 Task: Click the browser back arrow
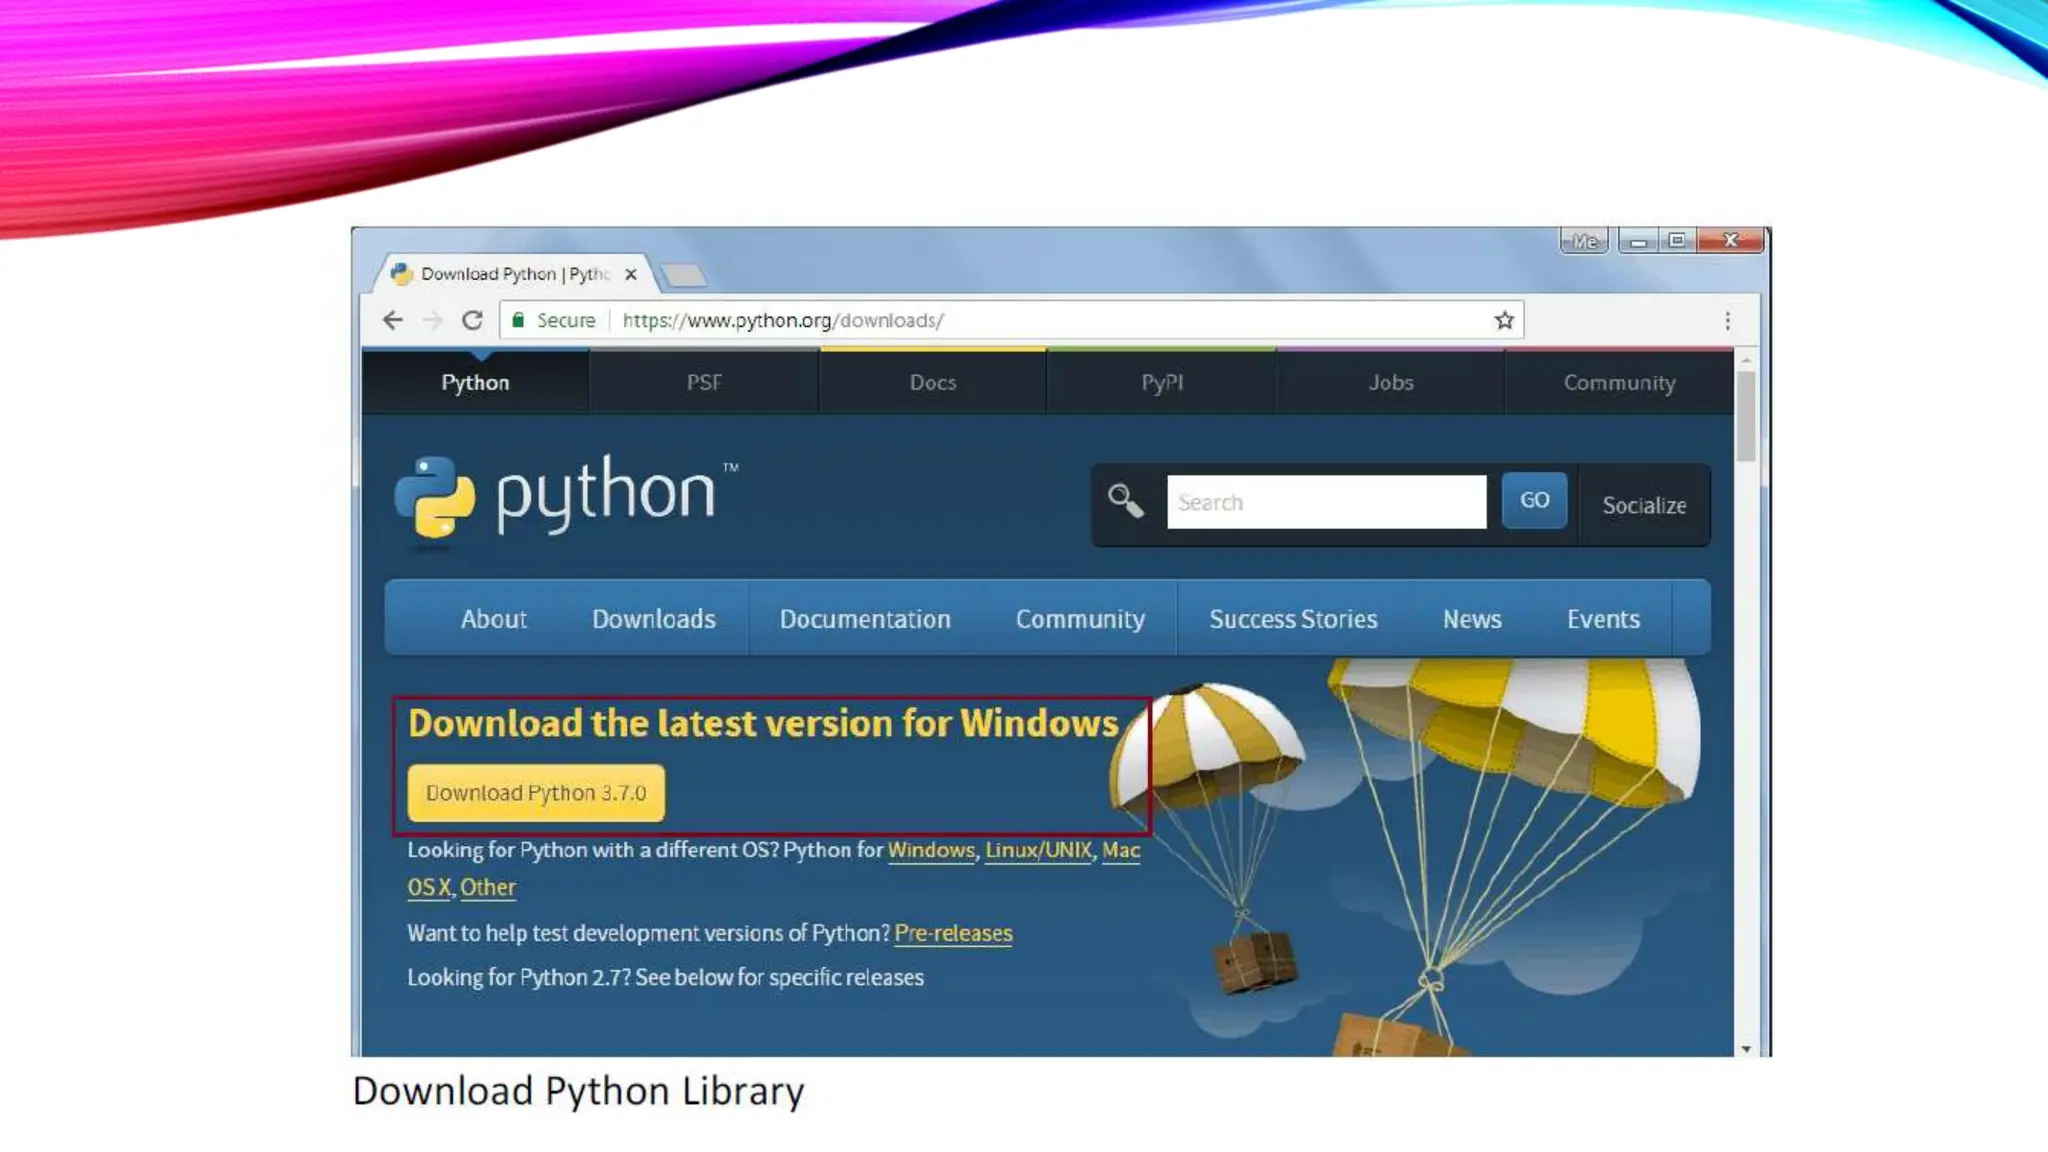click(393, 320)
